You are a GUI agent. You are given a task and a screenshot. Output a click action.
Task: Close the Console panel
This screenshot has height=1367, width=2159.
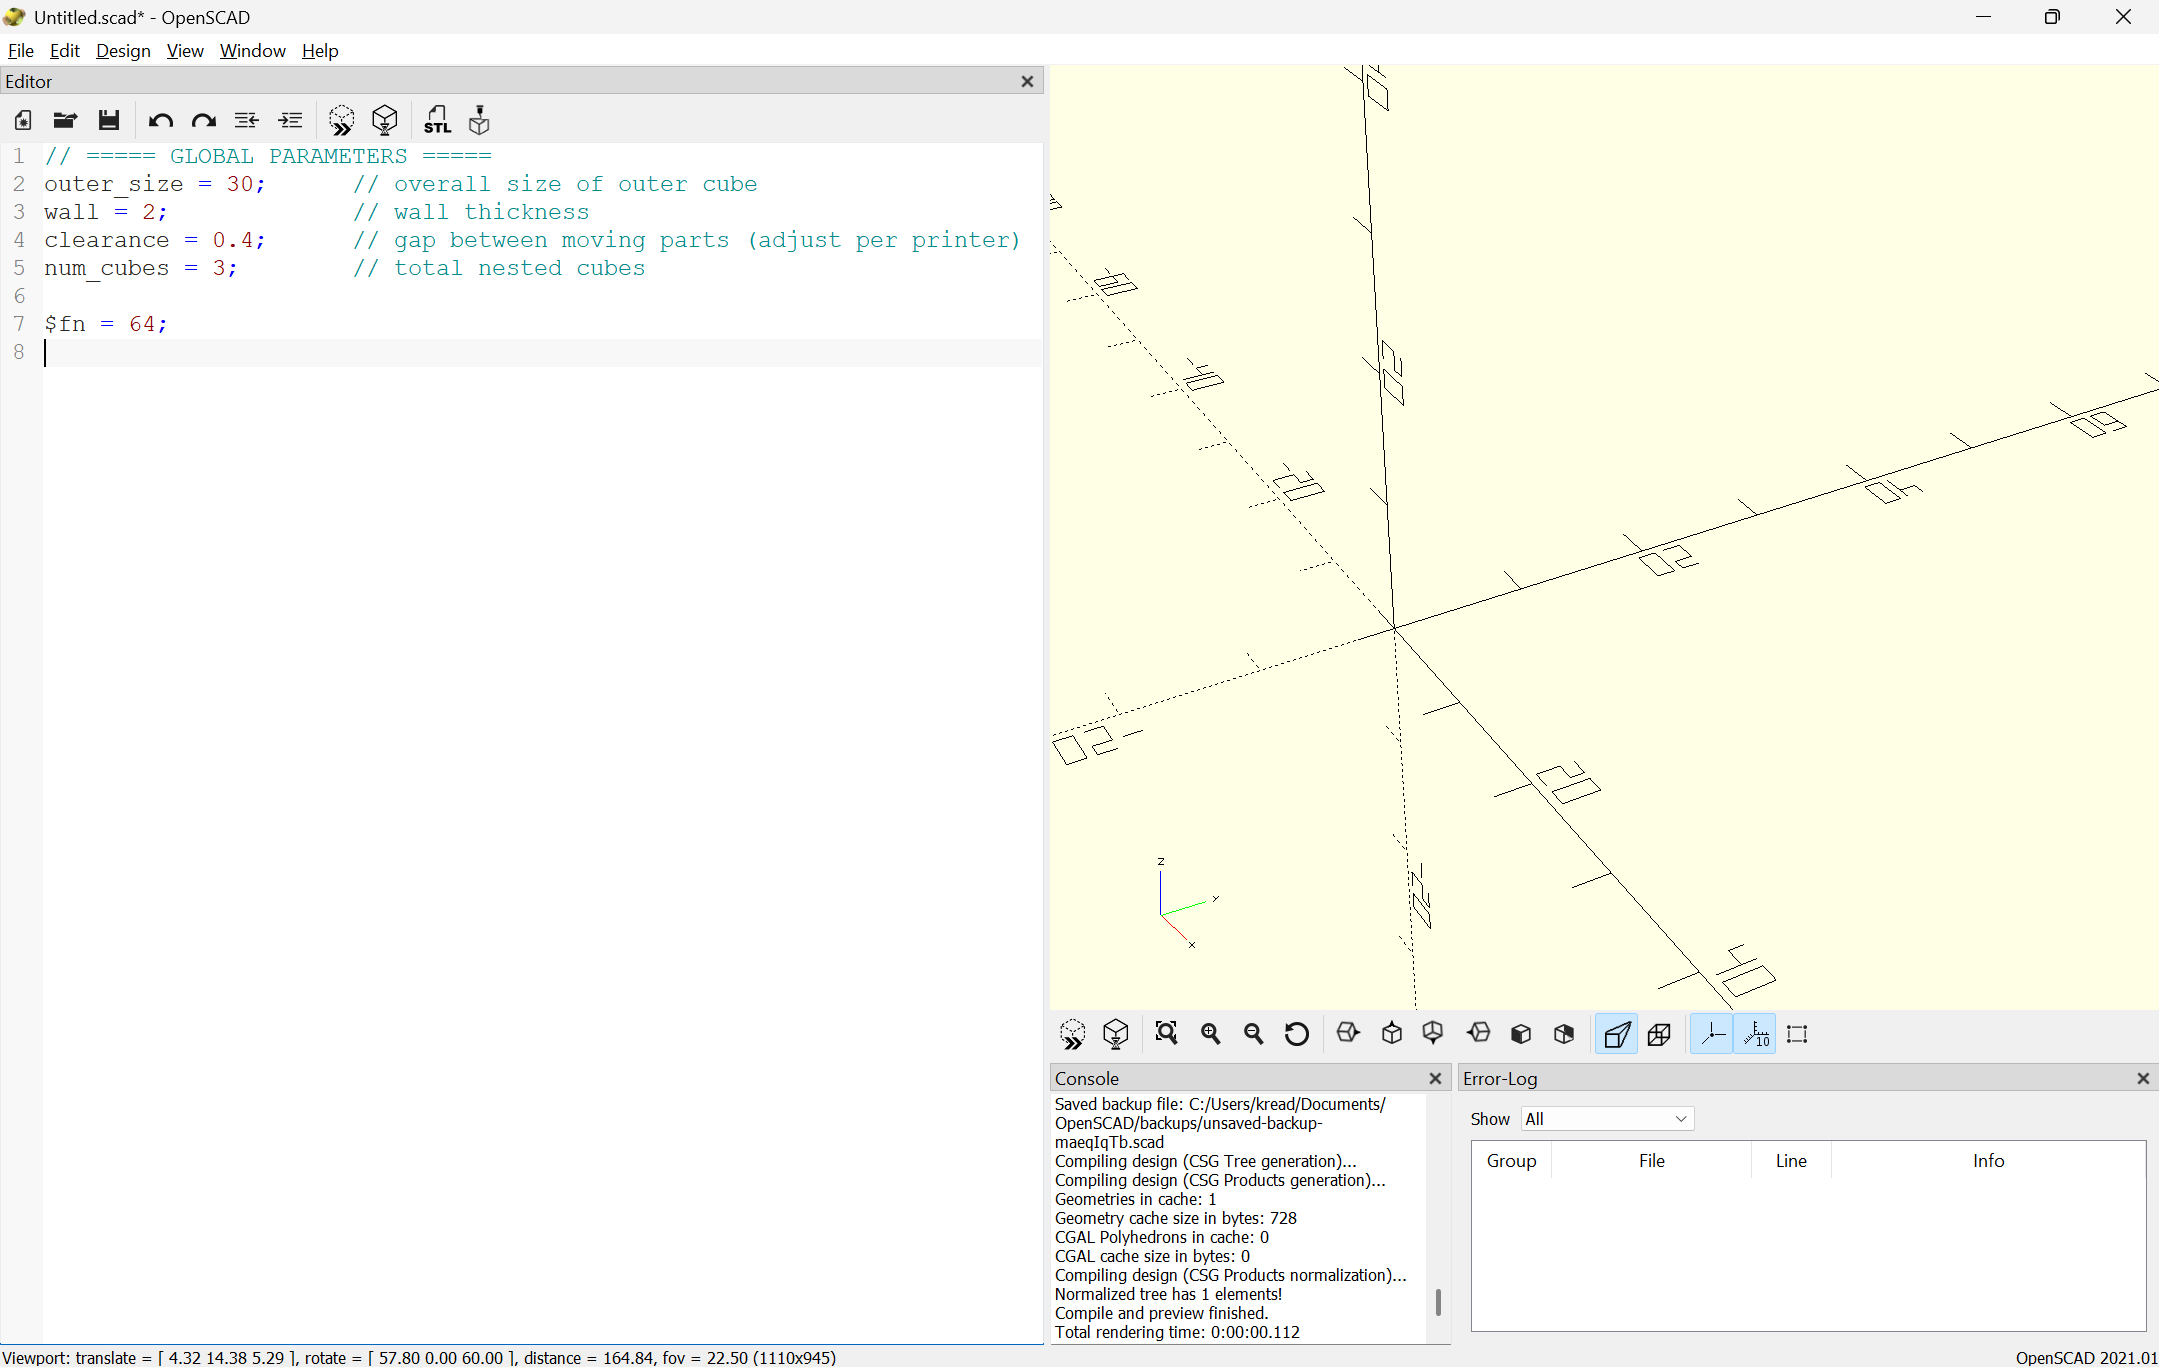(x=1434, y=1078)
